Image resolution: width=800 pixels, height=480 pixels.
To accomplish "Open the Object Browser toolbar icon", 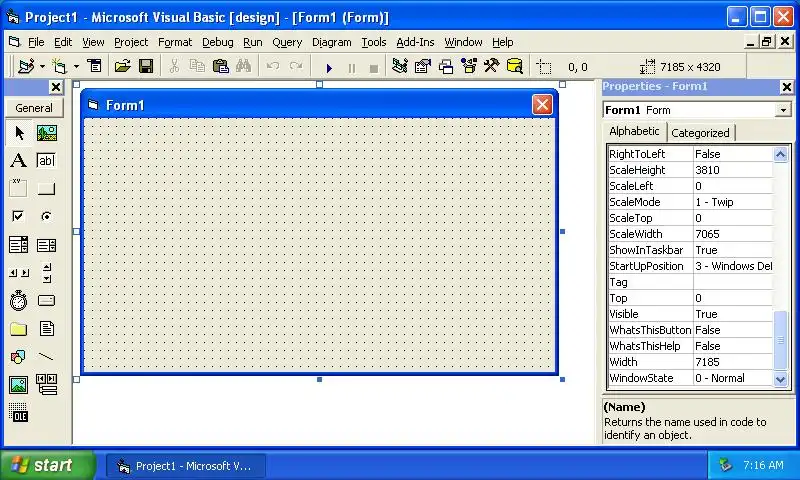I will tap(468, 66).
